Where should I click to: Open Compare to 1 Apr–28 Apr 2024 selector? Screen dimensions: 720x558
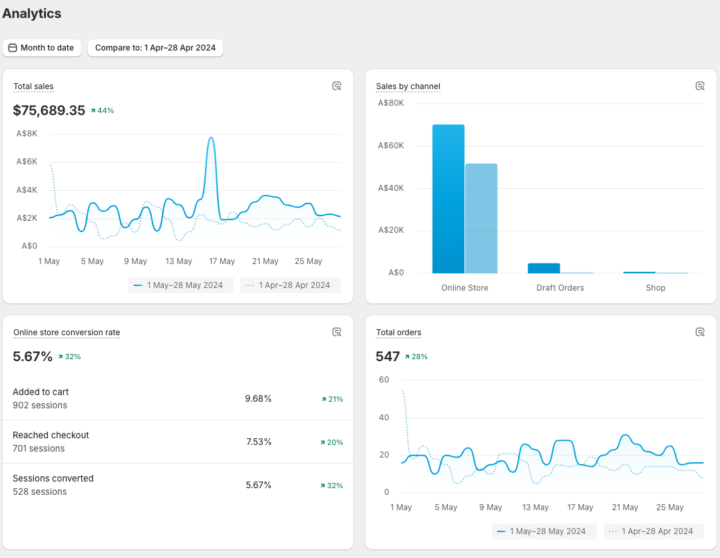tap(155, 48)
